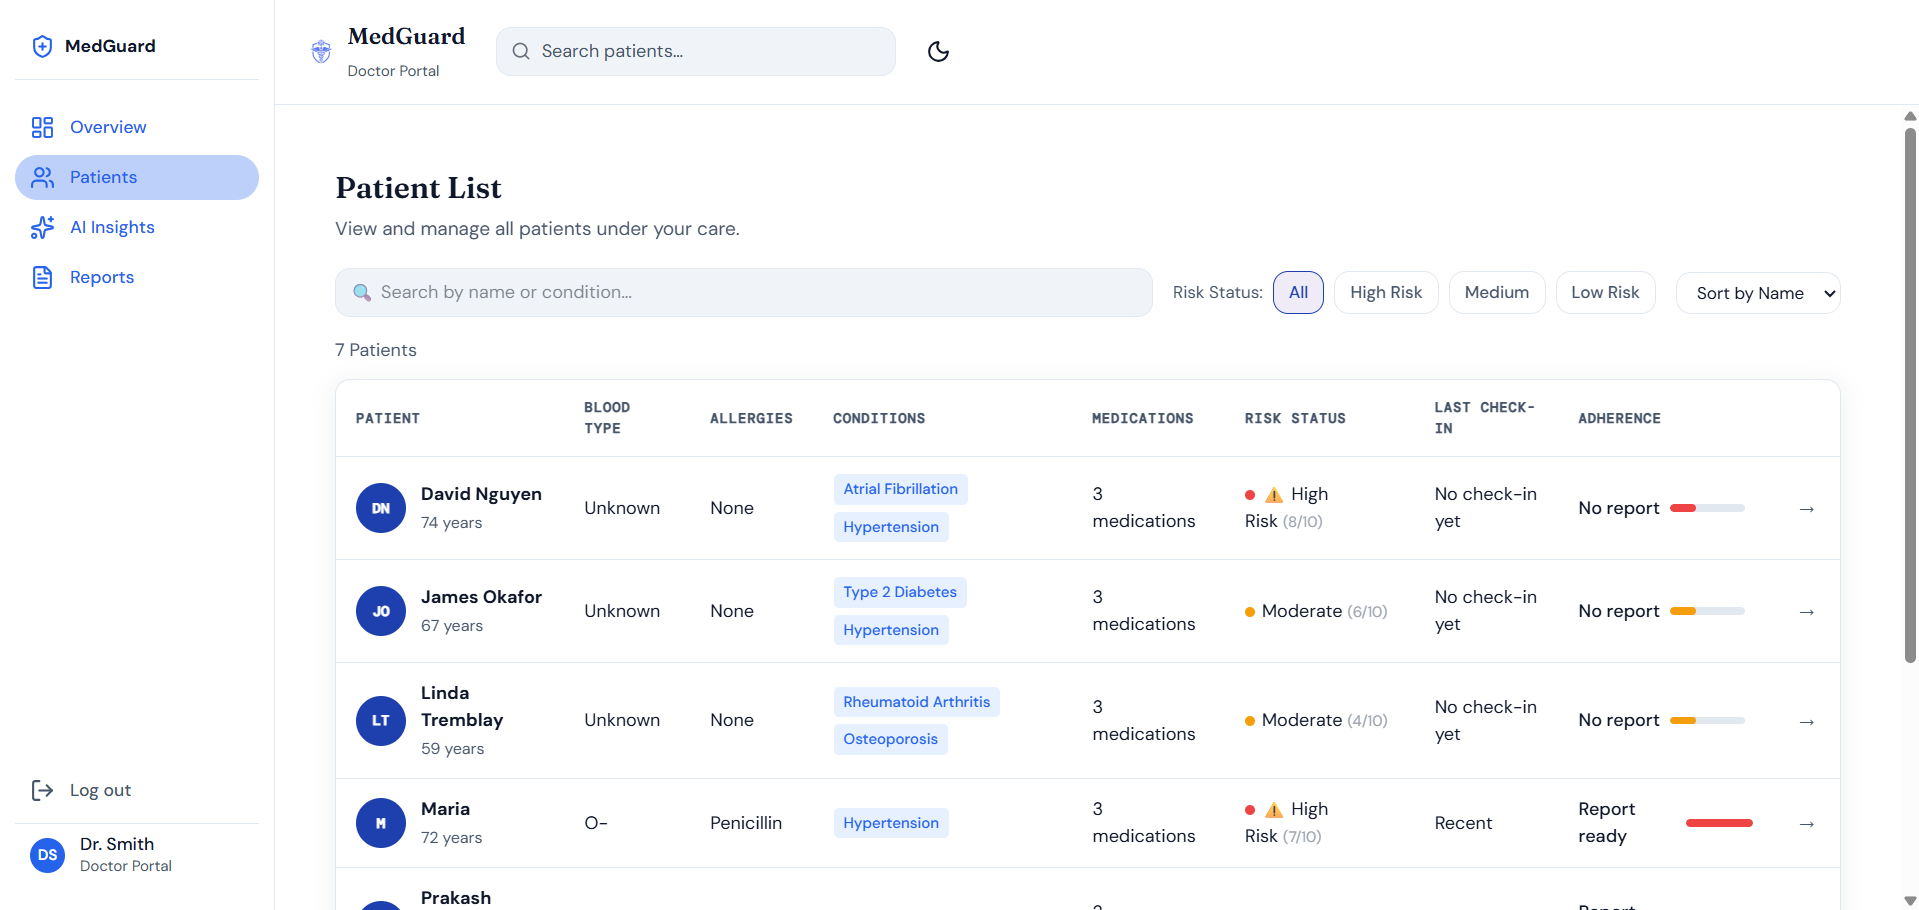Screen dimensions: 1919x910
Task: Click the Search by name or condition field
Action: (744, 293)
